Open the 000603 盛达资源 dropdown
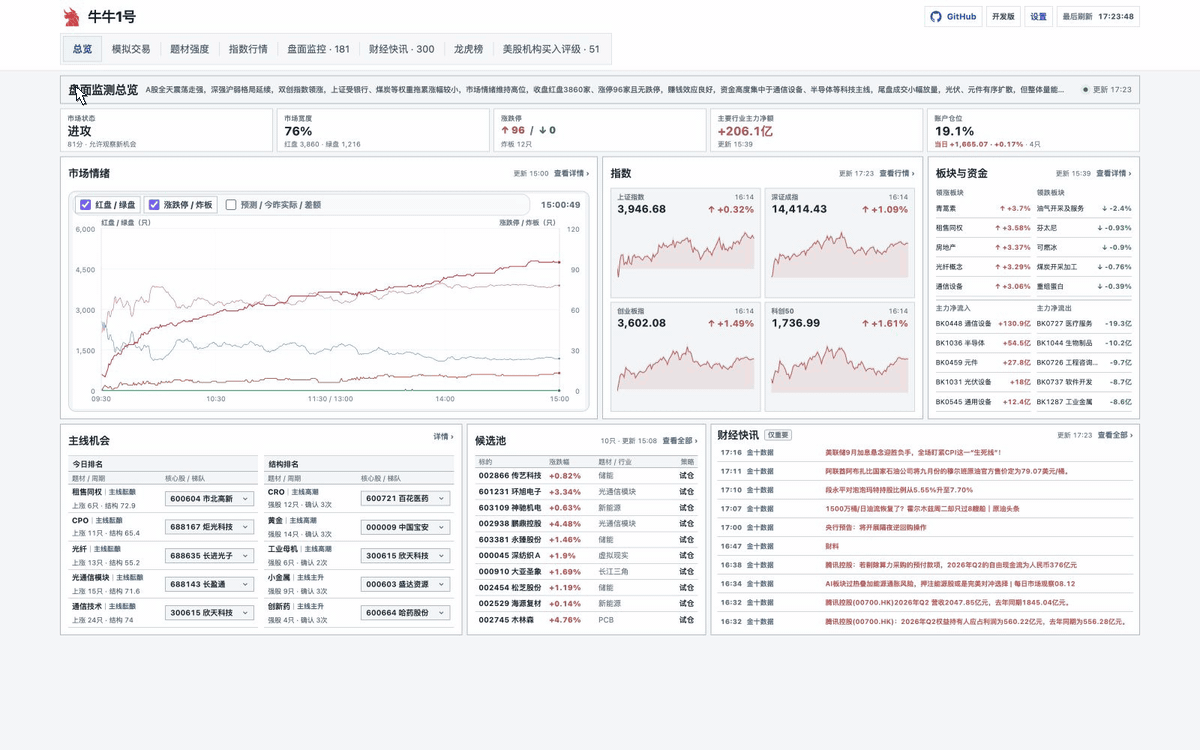 pyautogui.click(x=406, y=583)
